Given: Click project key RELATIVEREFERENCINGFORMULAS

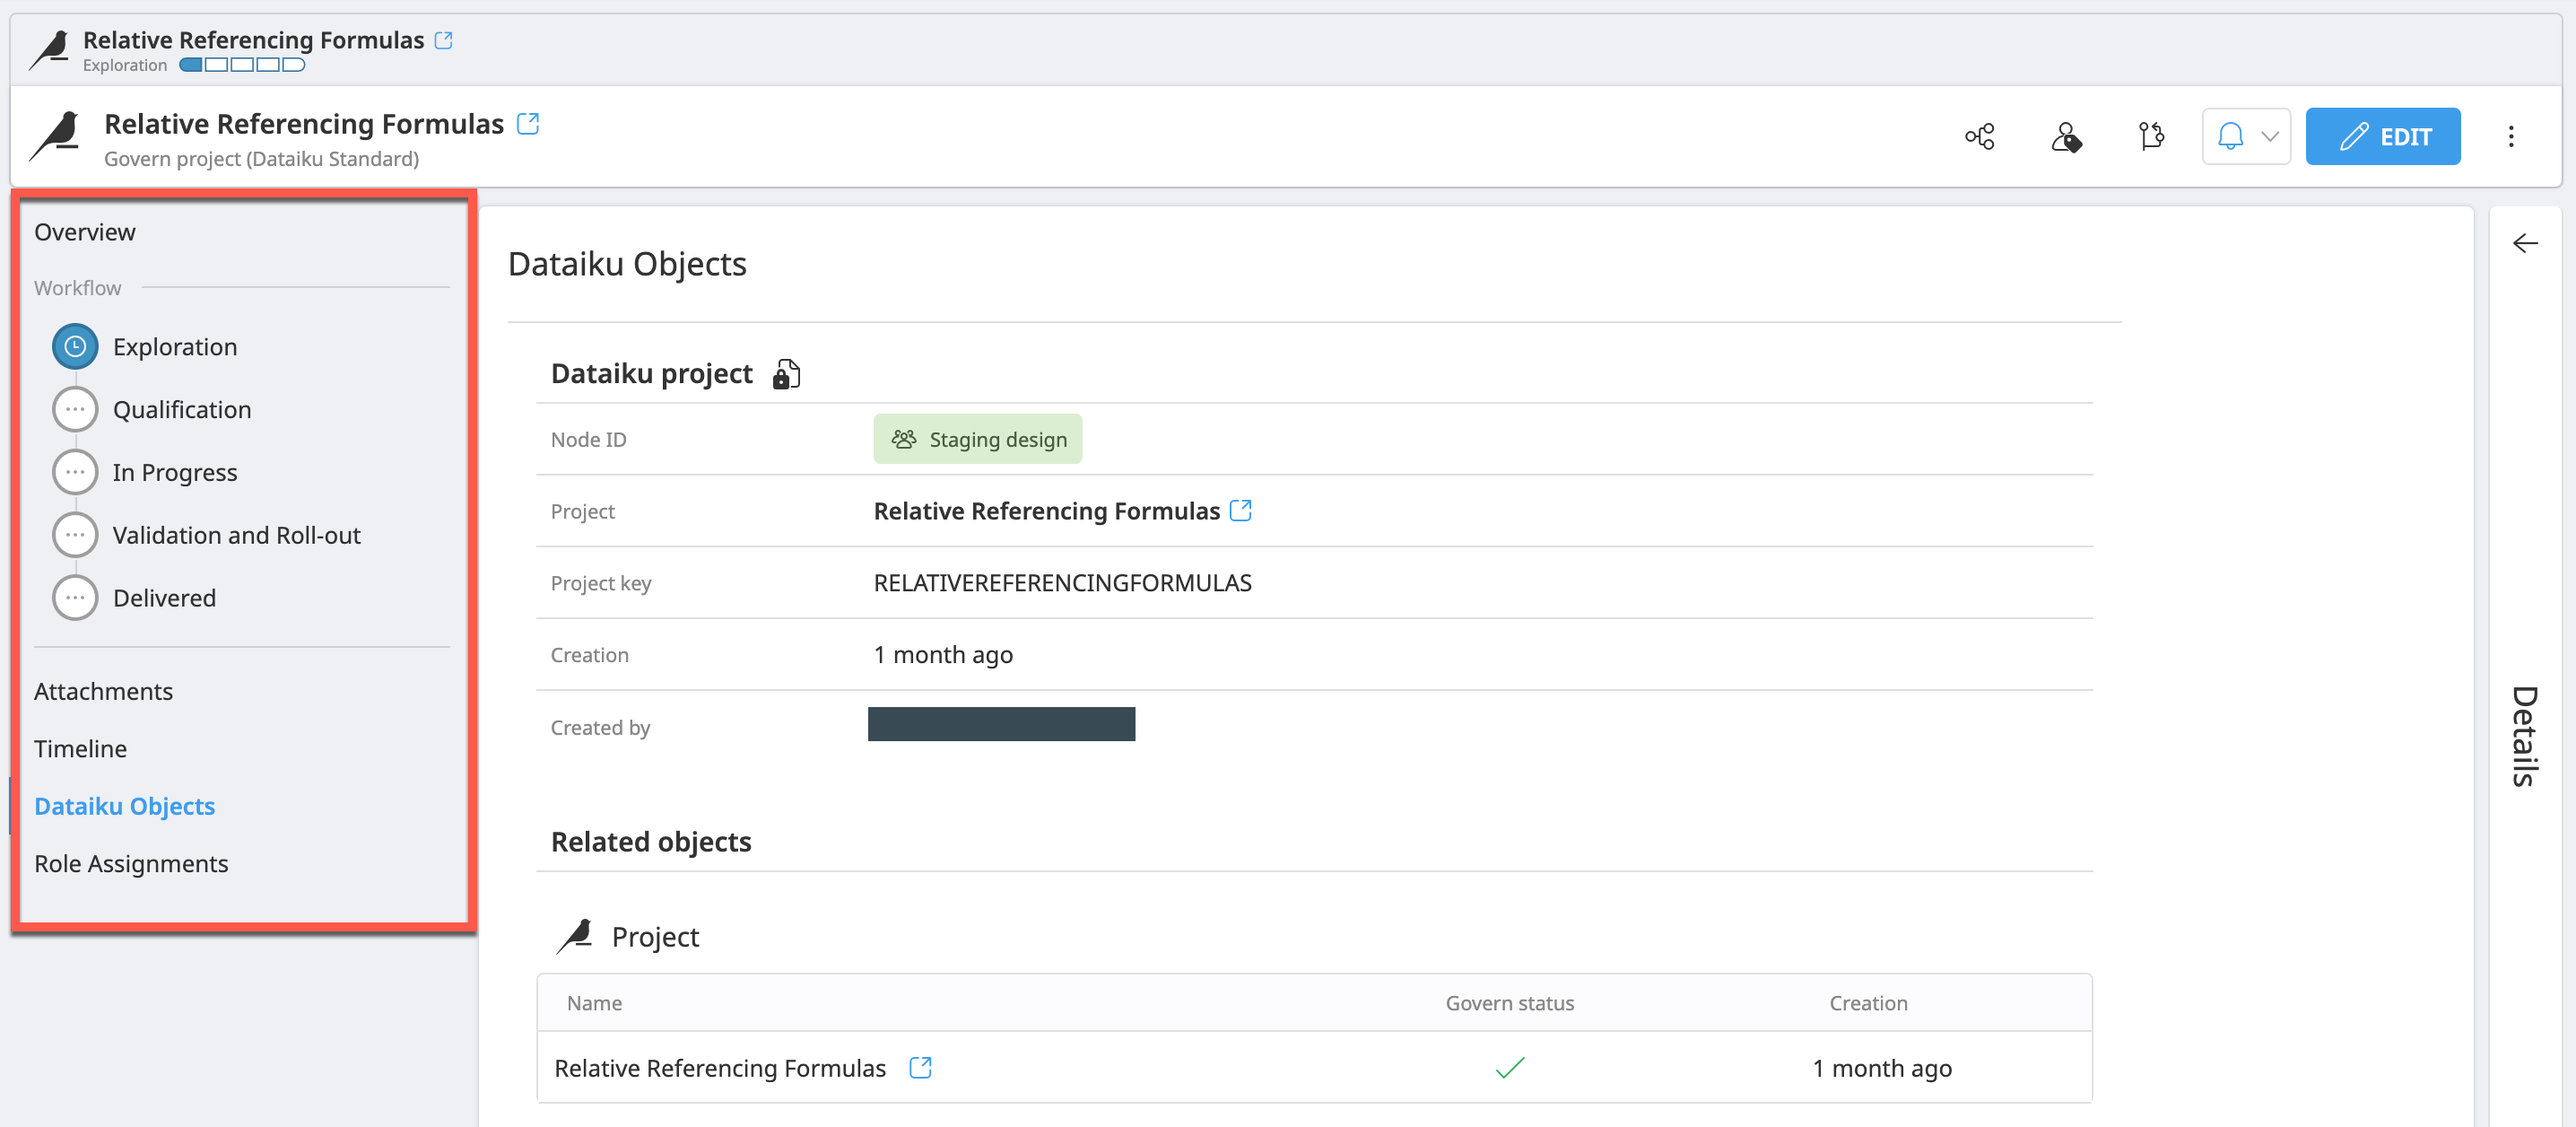Looking at the screenshot, I should click(1062, 583).
